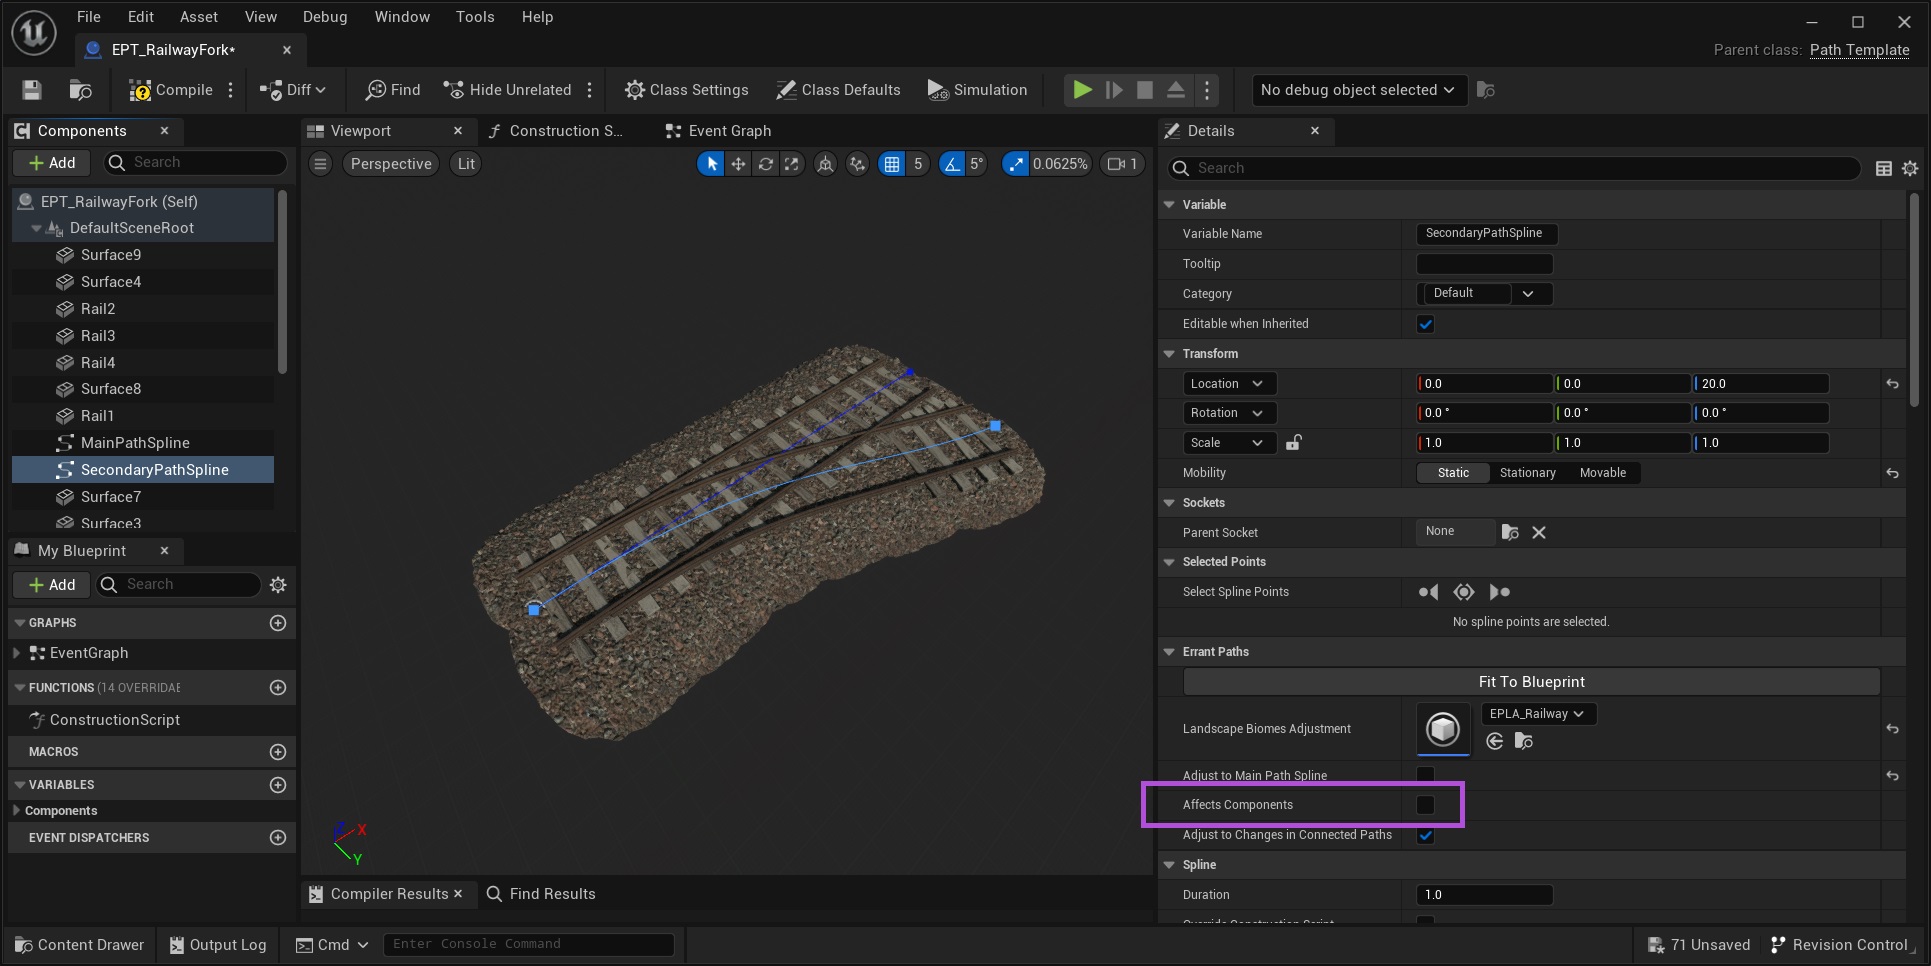
Task: Open Details panel settings gear
Action: coord(1910,169)
